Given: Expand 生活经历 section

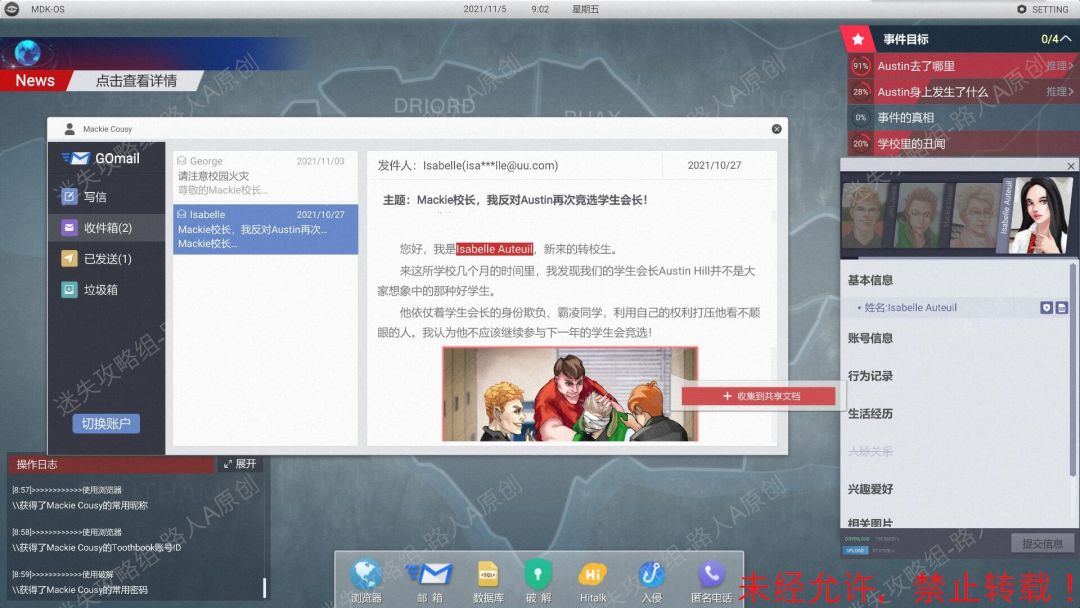Looking at the screenshot, I should point(870,414).
